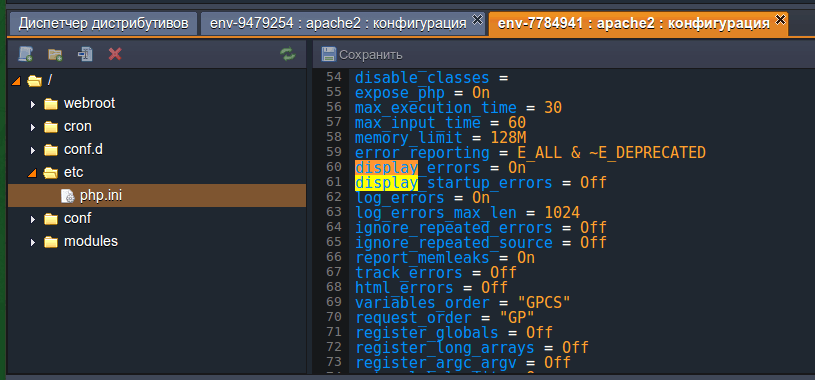
Task: Collapse the etc folder
Action: [x=33, y=173]
